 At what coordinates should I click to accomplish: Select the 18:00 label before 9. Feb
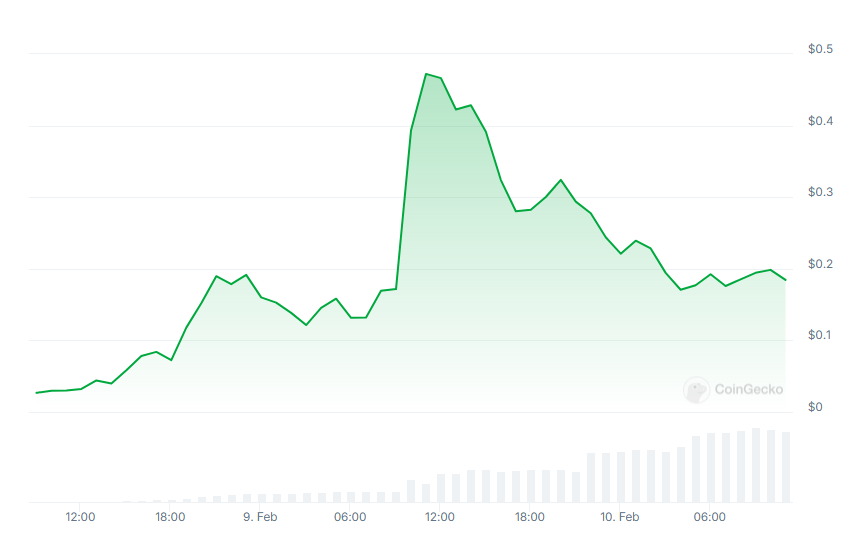tap(170, 517)
